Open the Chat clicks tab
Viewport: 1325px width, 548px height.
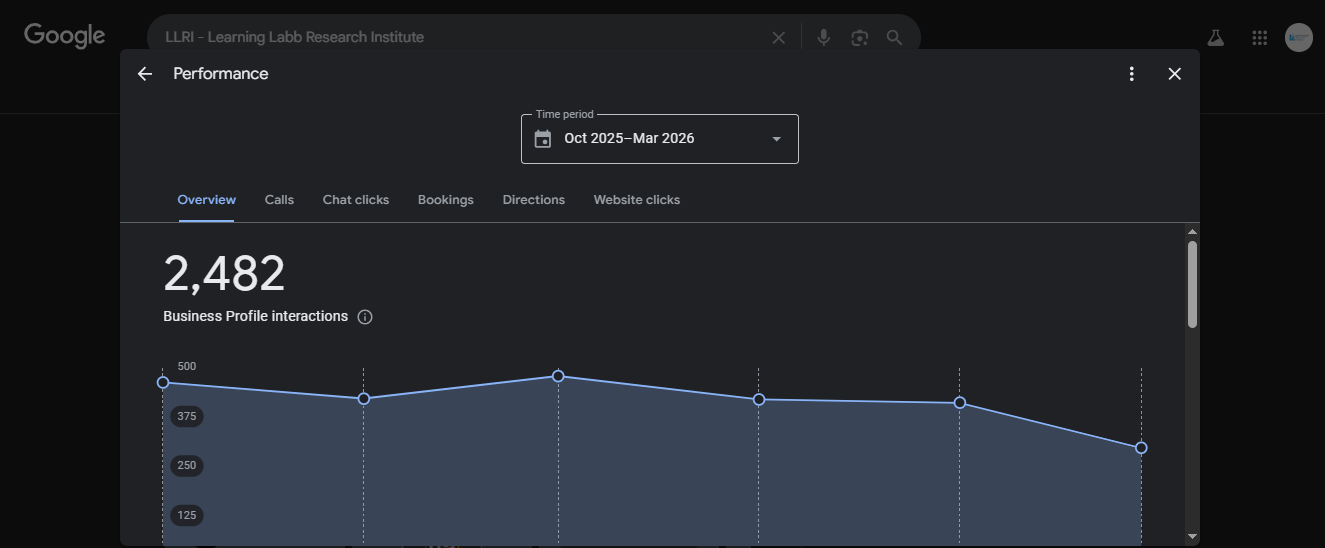coord(355,200)
